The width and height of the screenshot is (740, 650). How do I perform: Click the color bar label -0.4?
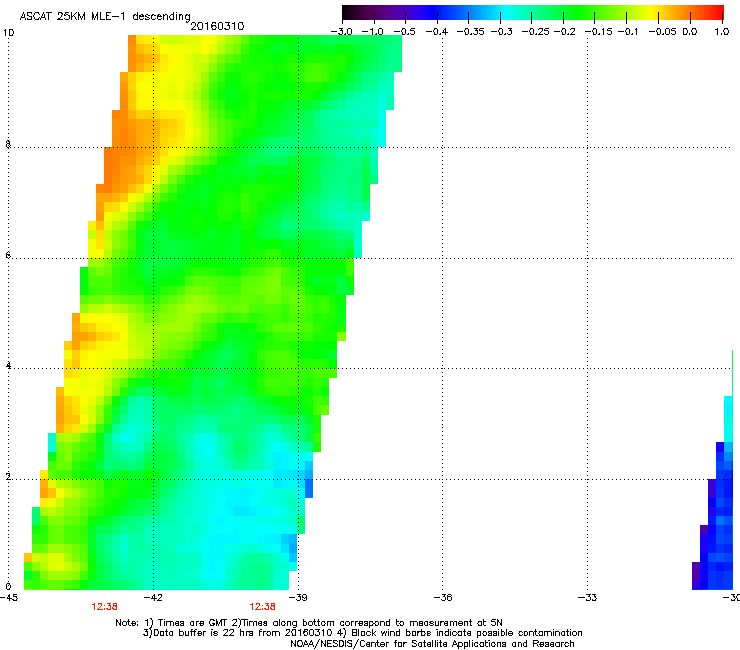coord(437,32)
